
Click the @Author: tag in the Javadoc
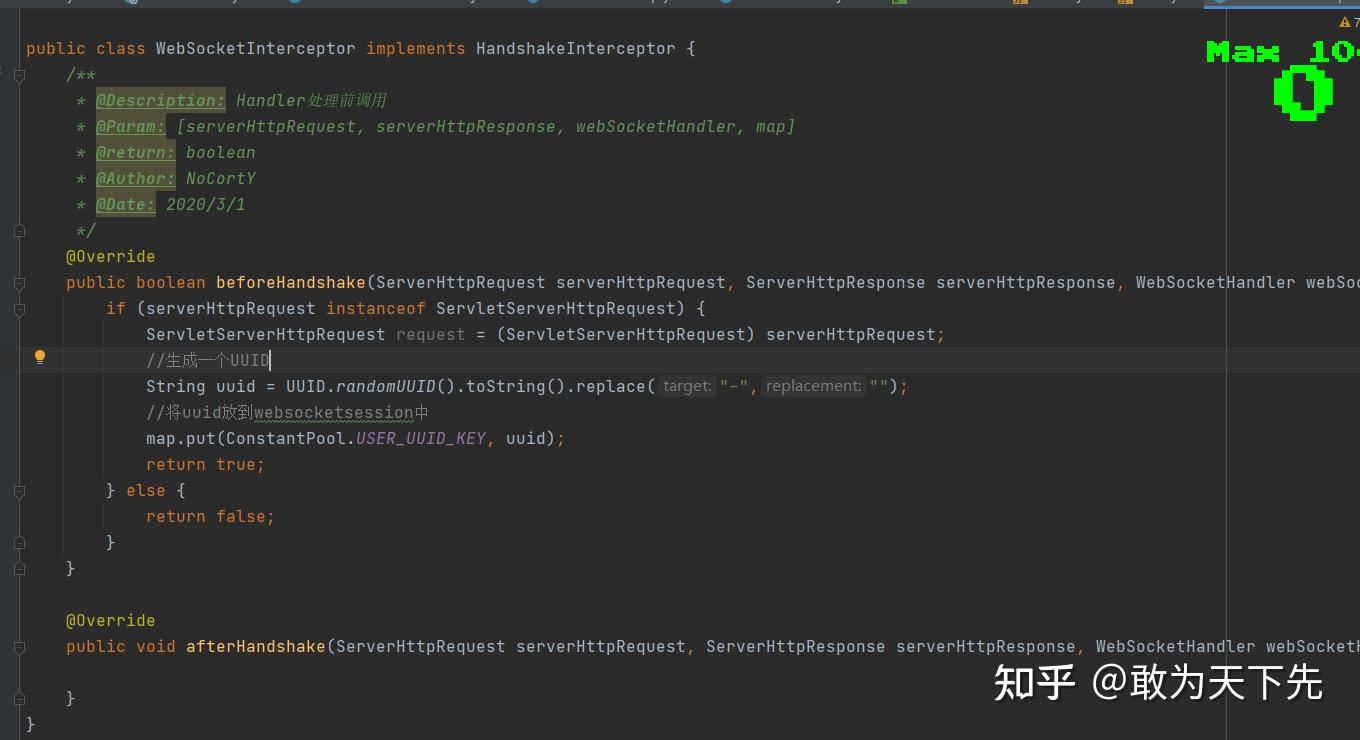point(135,178)
